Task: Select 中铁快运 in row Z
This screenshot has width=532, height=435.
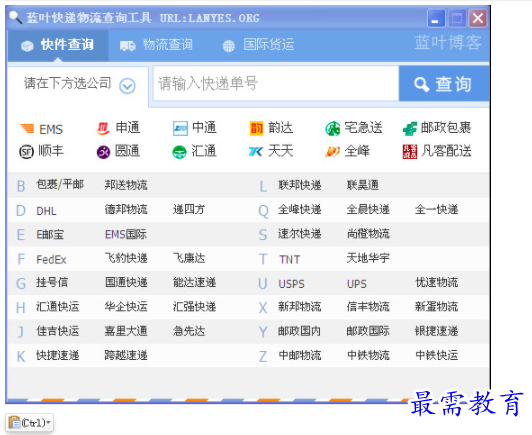Action: point(437,356)
